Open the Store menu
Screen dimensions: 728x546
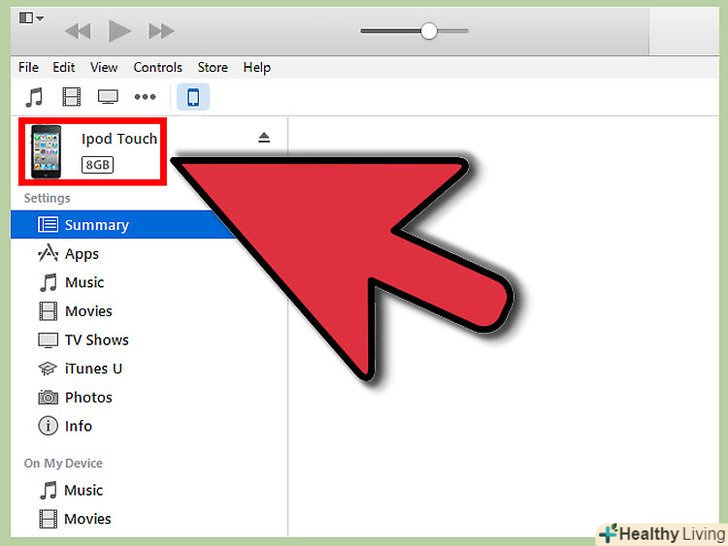pos(213,67)
